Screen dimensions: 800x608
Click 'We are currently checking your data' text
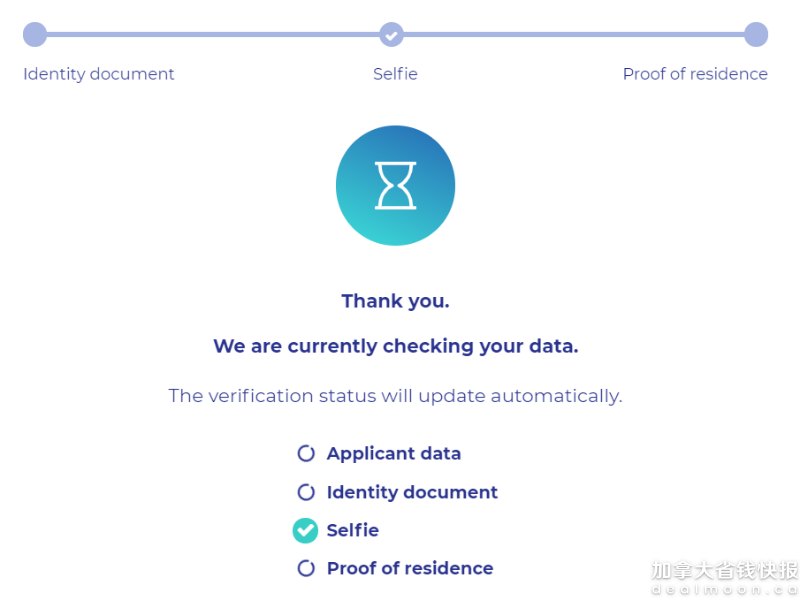click(x=395, y=346)
